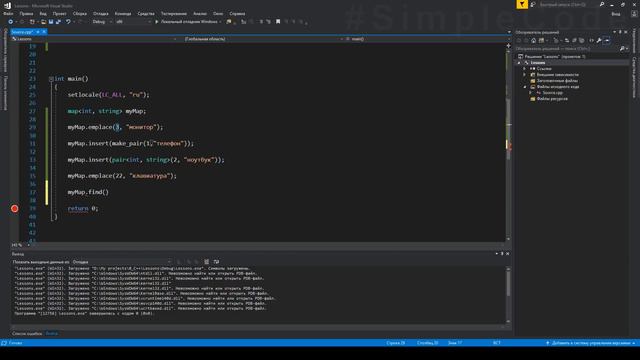Viewport: 640px width, 360px height.
Task: Click add to source control status item
Action: tap(591, 343)
